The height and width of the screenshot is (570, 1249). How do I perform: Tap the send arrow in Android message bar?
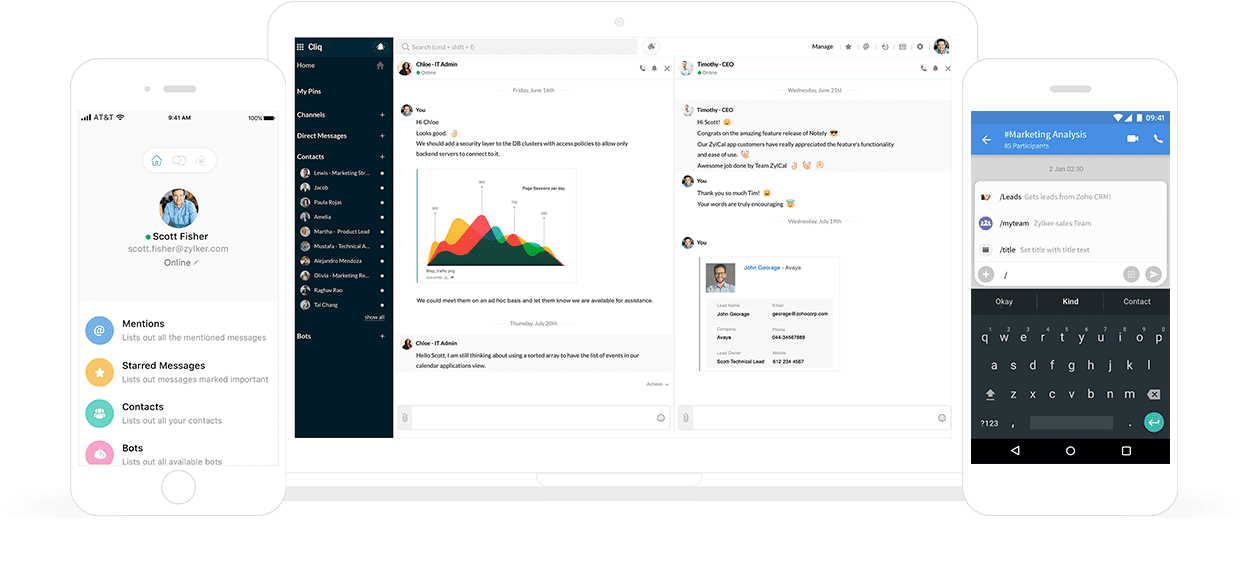(1153, 274)
